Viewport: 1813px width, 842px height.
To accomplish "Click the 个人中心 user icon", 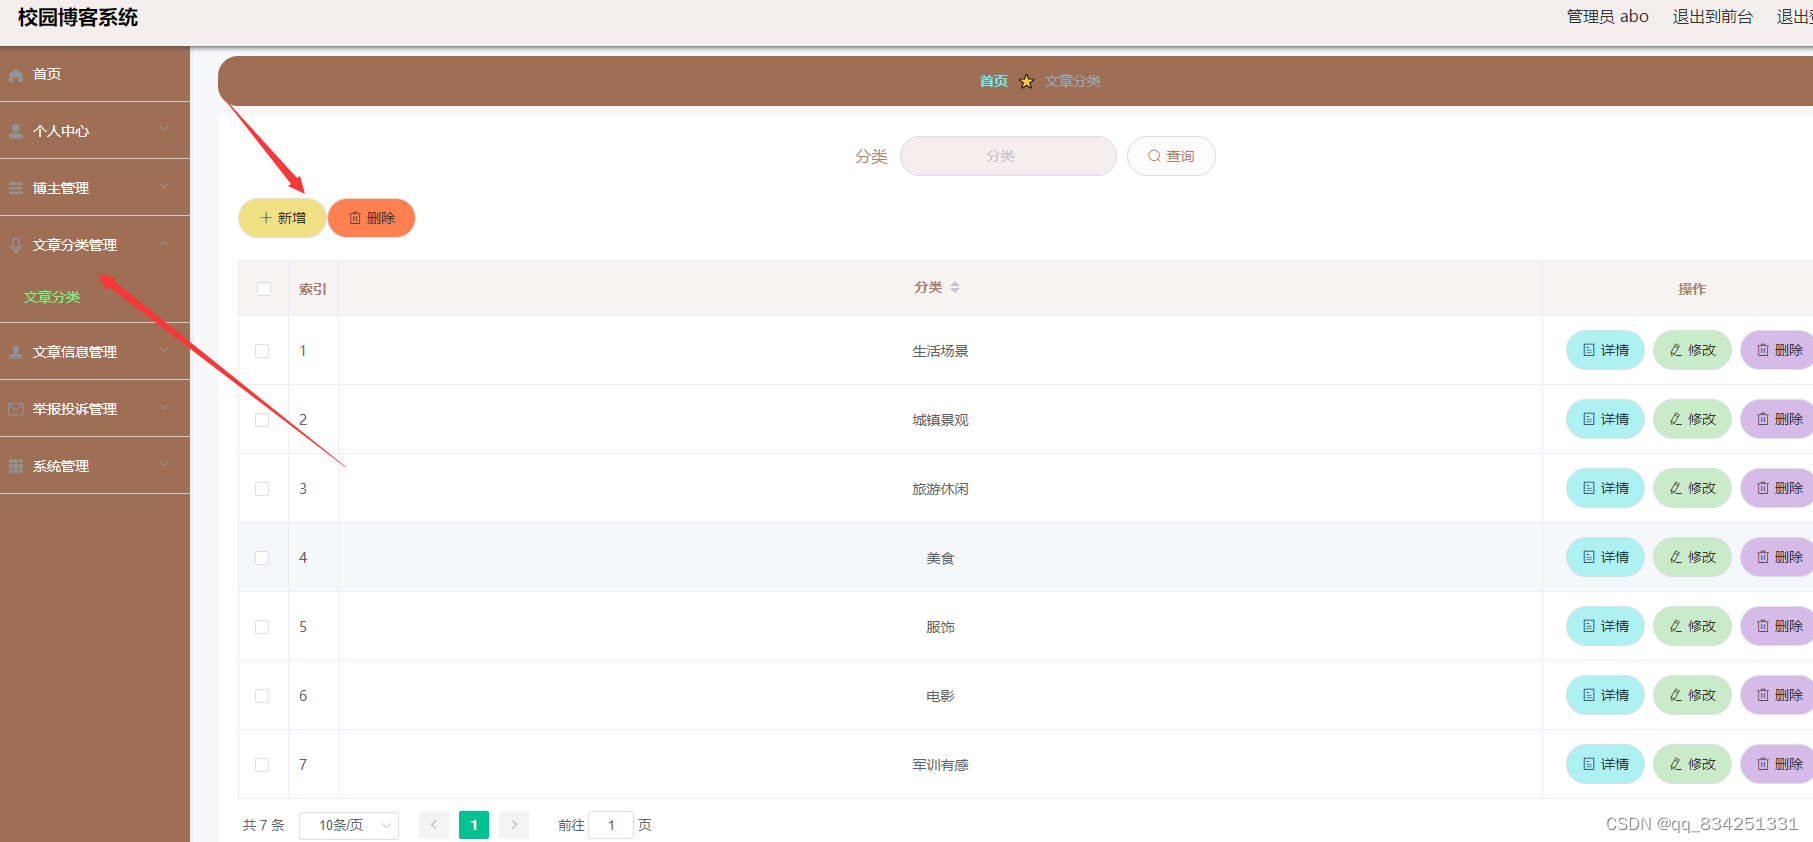I will pyautogui.click(x=16, y=131).
